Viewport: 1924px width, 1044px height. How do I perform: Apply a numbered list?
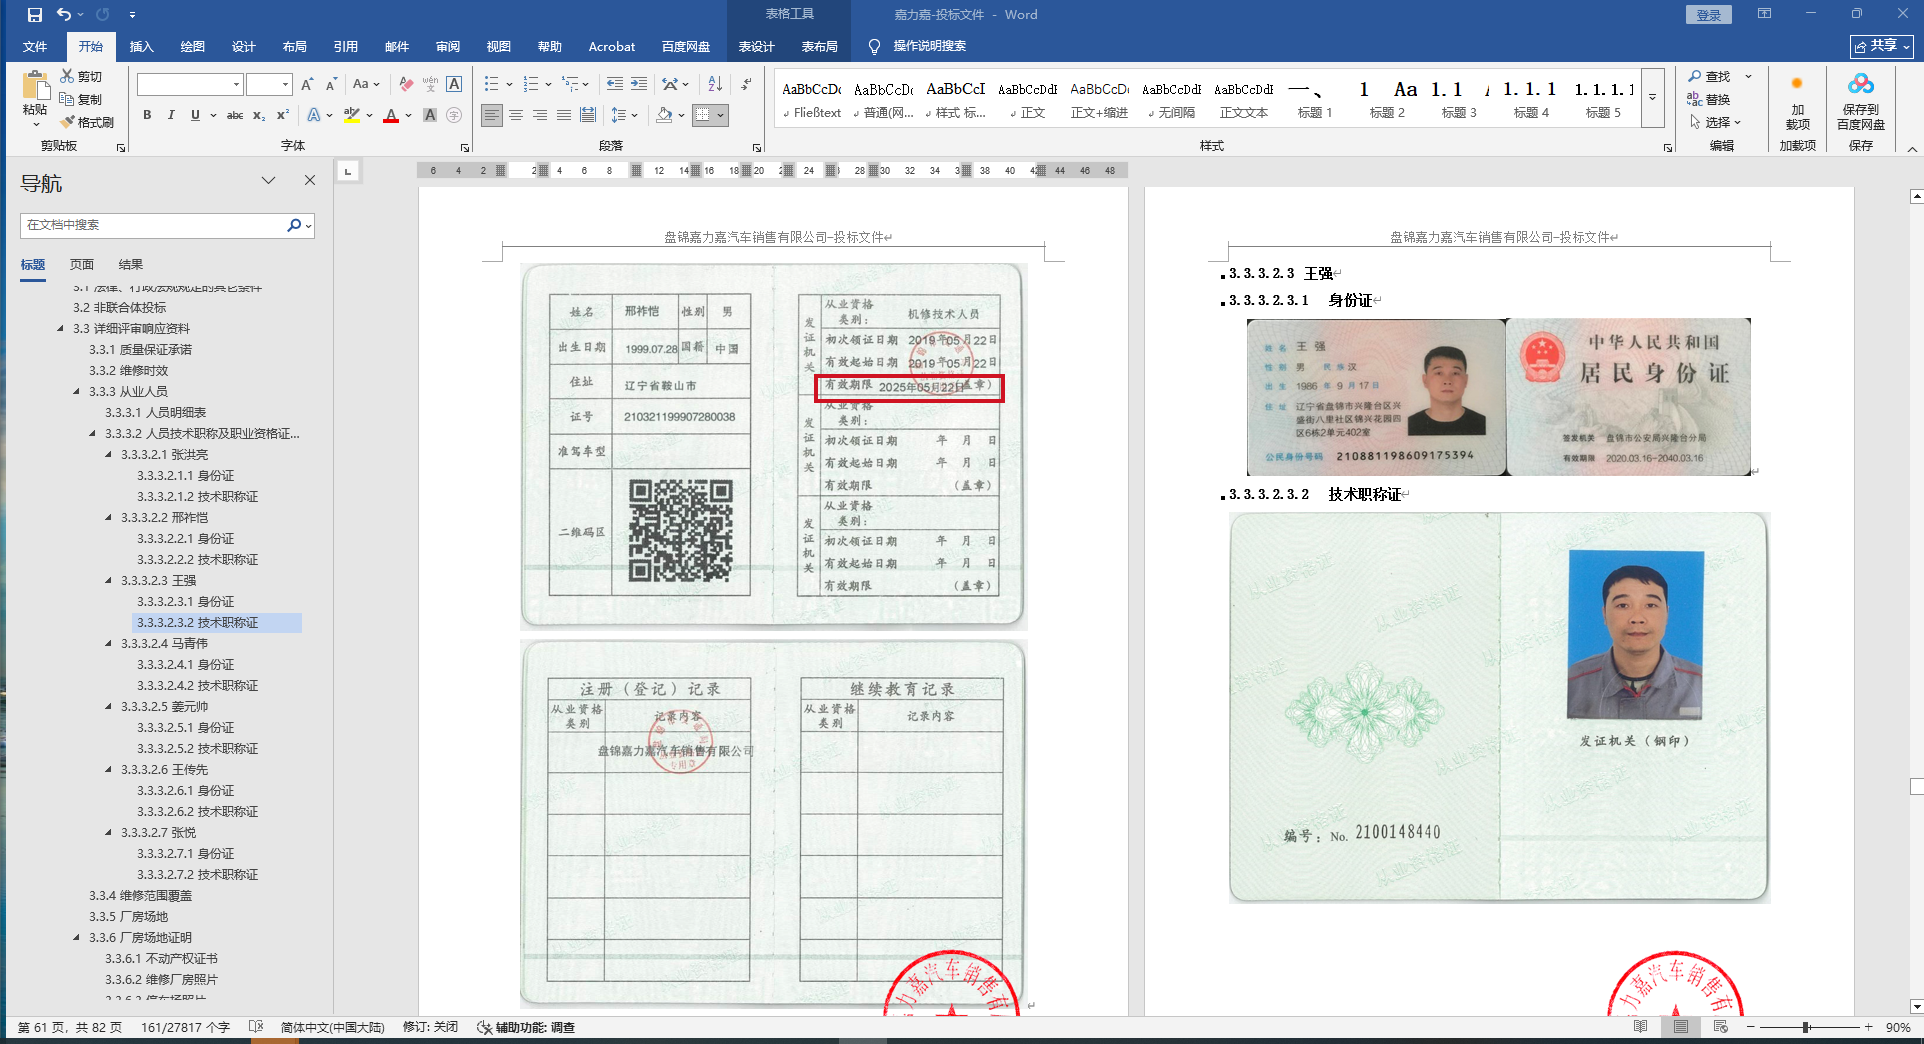[531, 84]
